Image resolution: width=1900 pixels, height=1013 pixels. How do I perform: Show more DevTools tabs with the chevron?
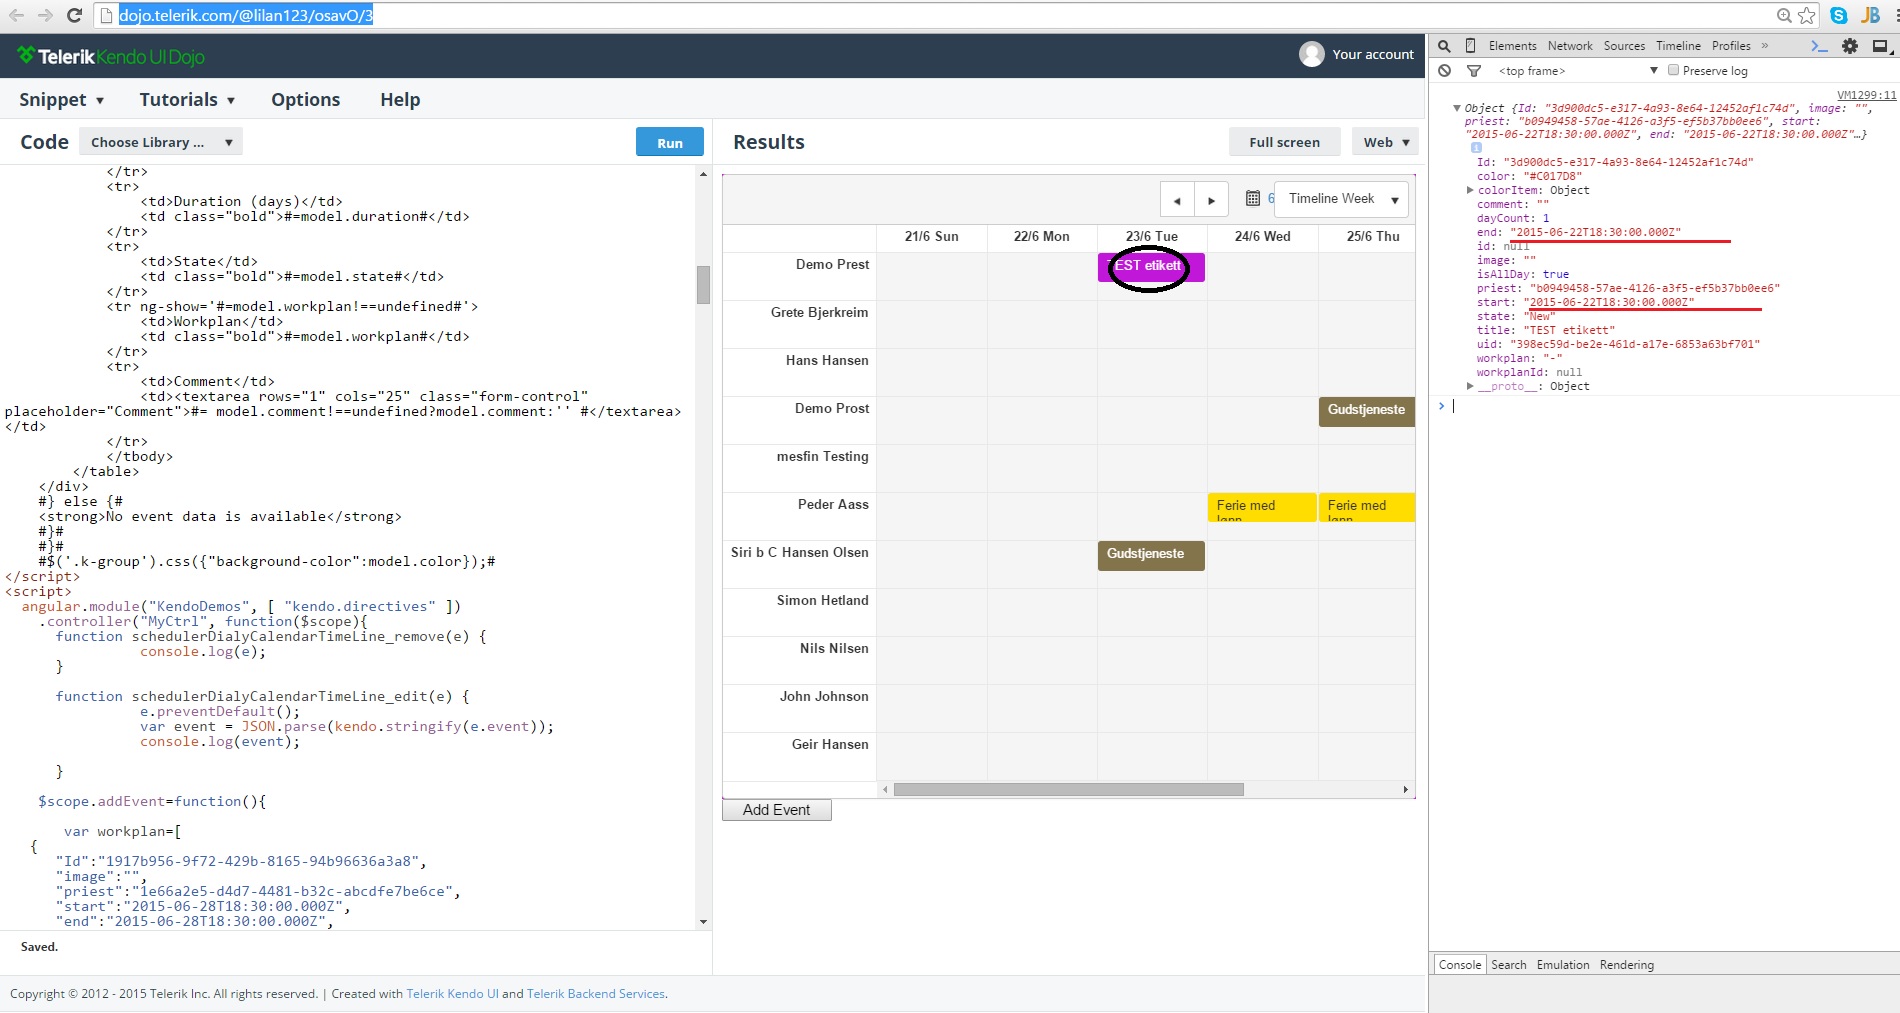click(1765, 46)
